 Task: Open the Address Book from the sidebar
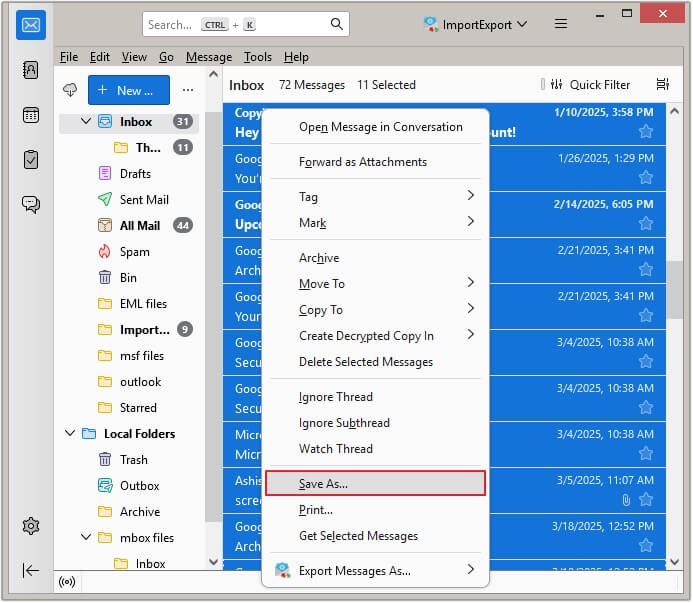tap(30, 70)
